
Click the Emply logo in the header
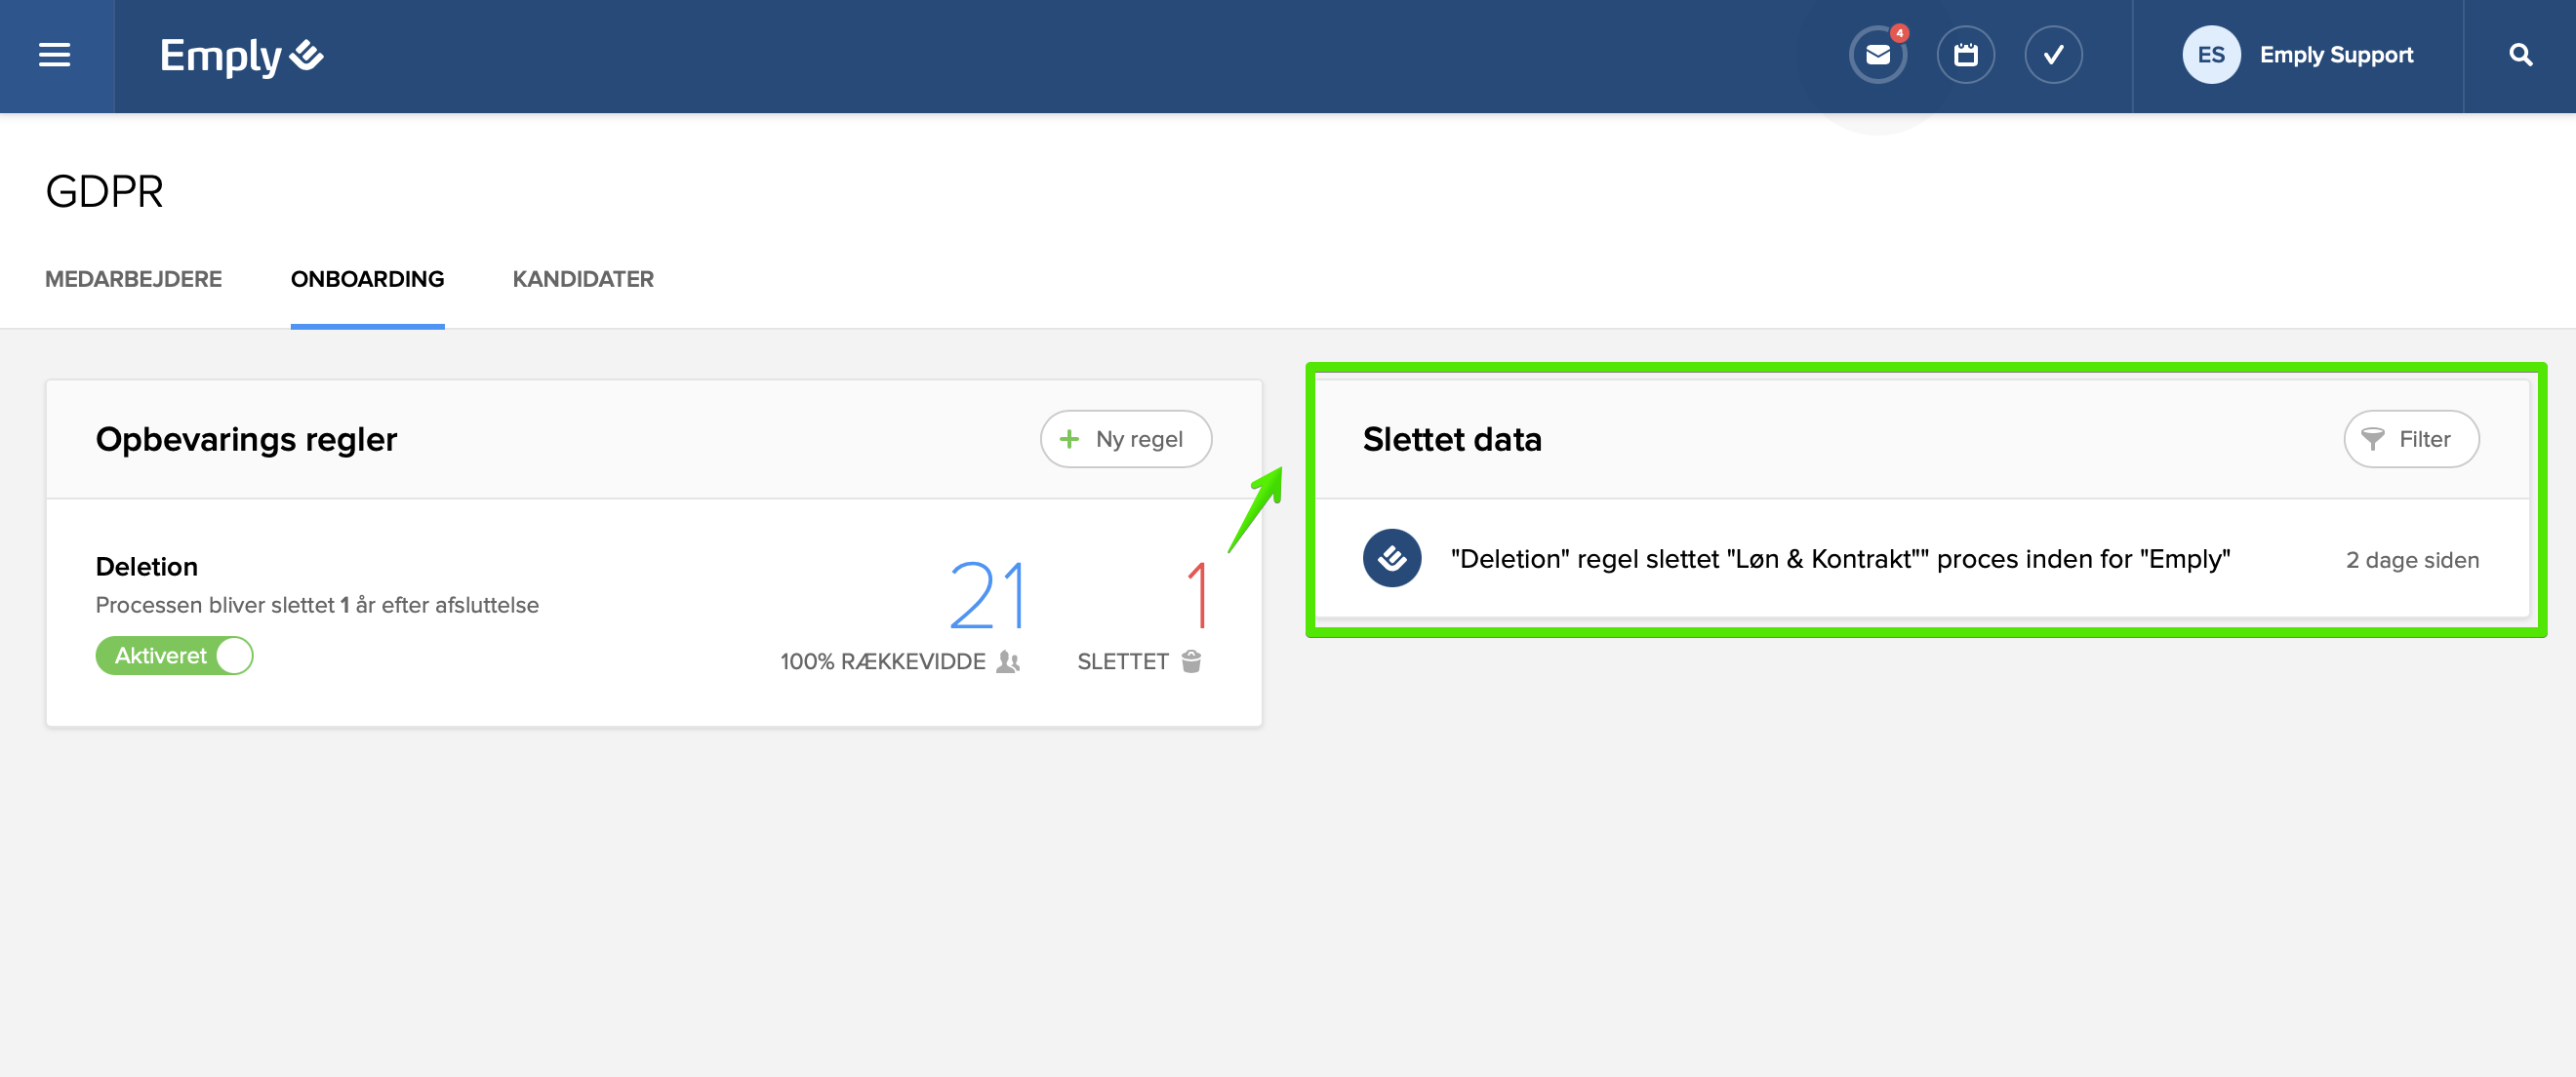point(241,56)
